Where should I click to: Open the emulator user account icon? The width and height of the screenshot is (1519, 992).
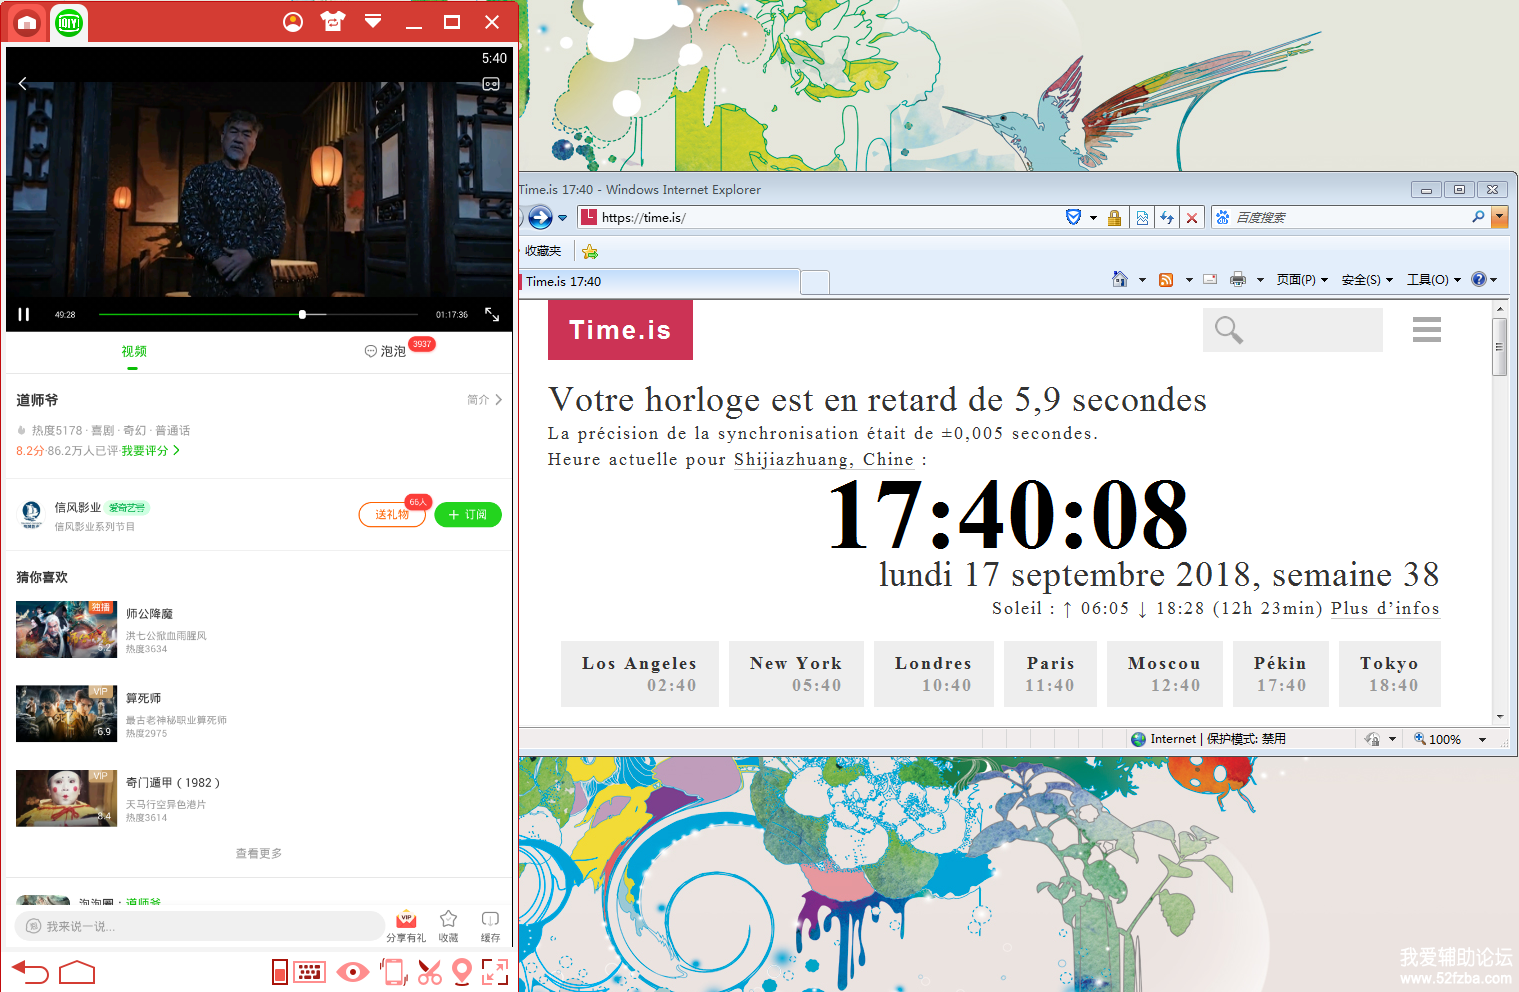tap(292, 22)
